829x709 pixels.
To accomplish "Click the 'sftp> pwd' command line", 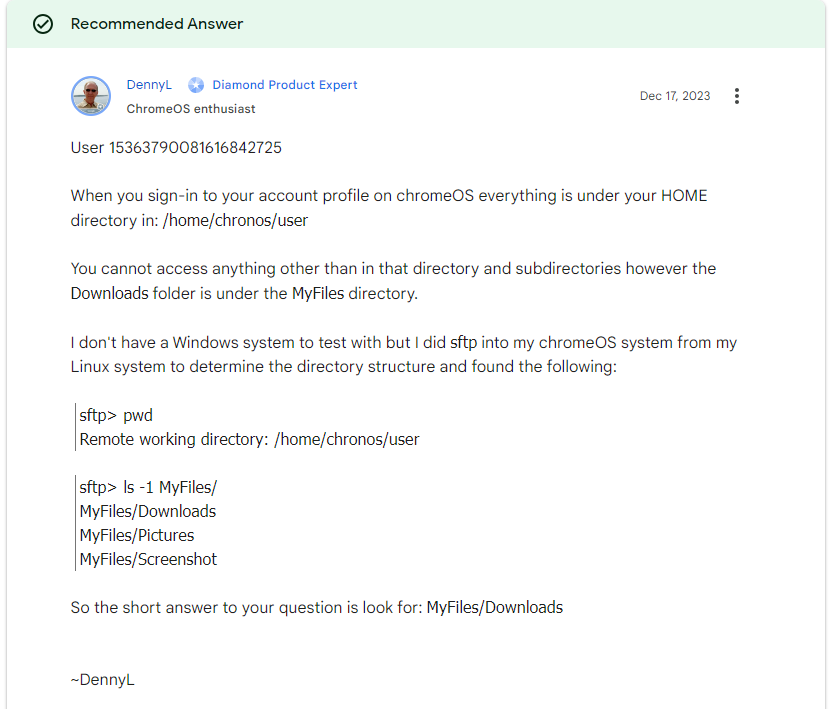I will (116, 415).
